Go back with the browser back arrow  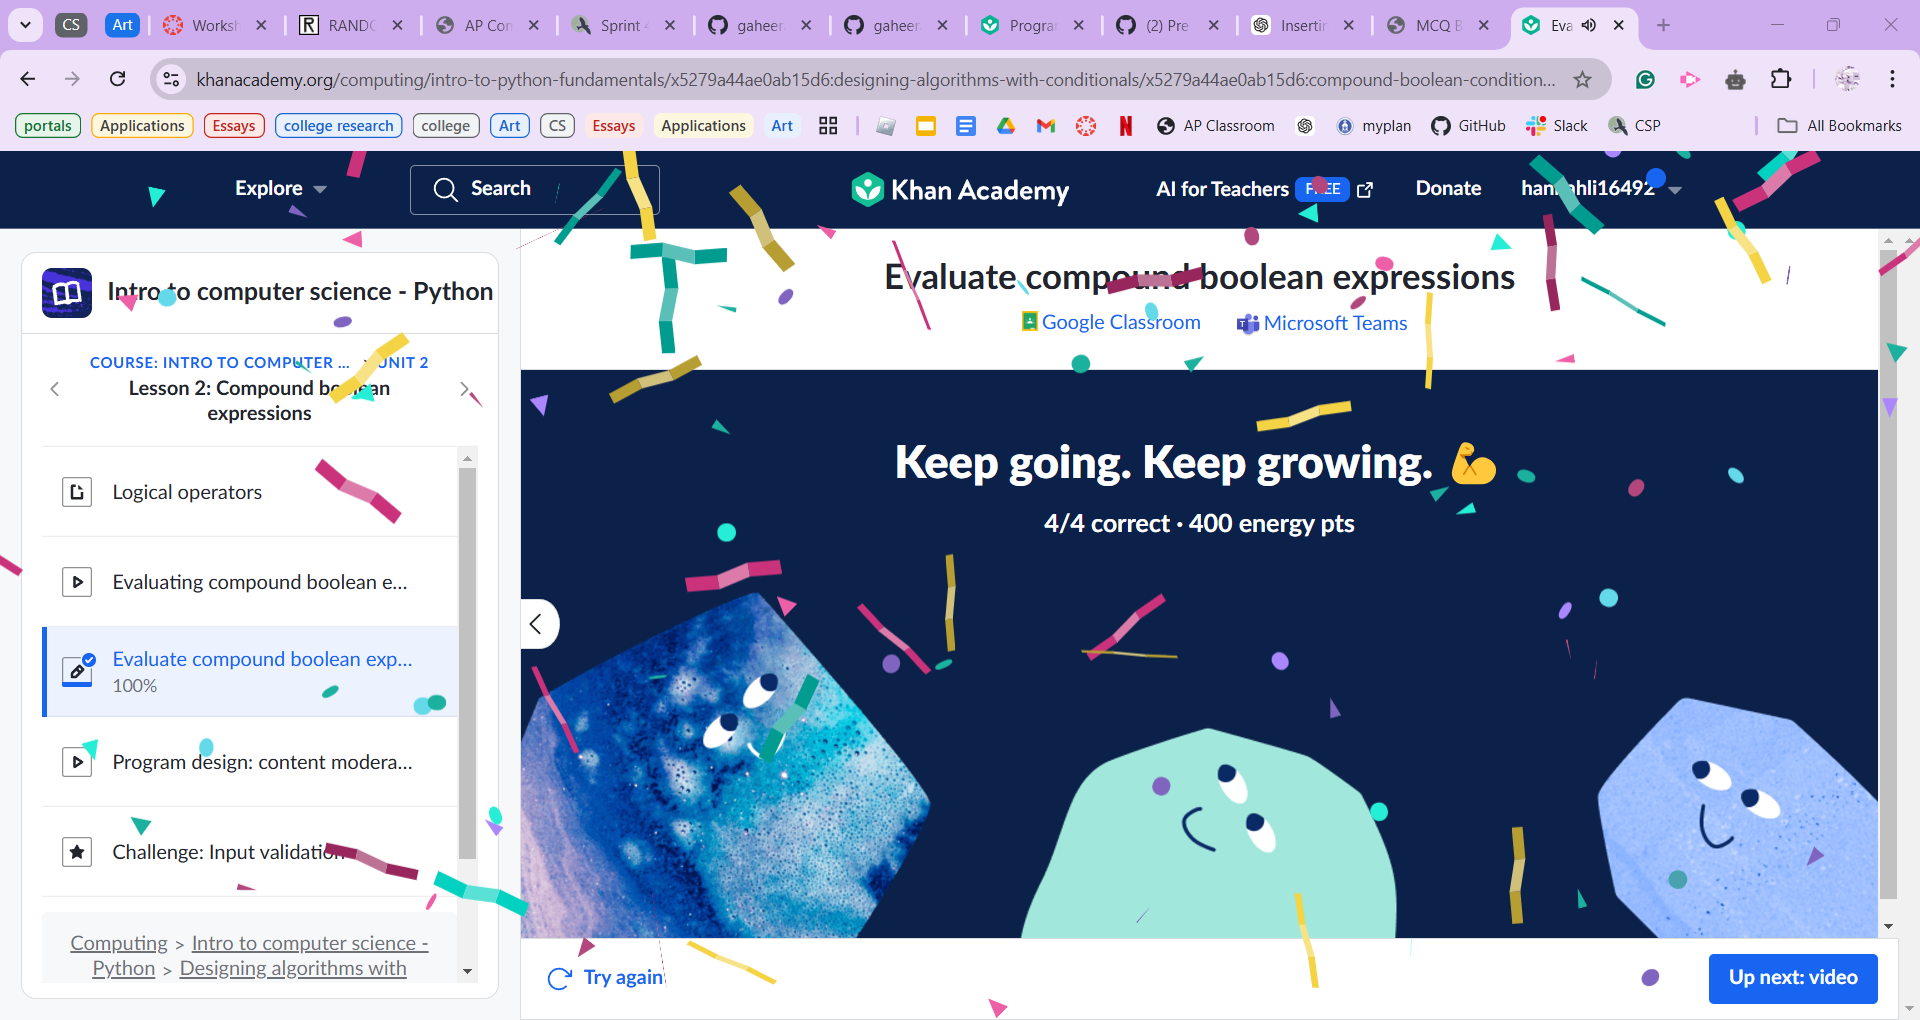28,79
